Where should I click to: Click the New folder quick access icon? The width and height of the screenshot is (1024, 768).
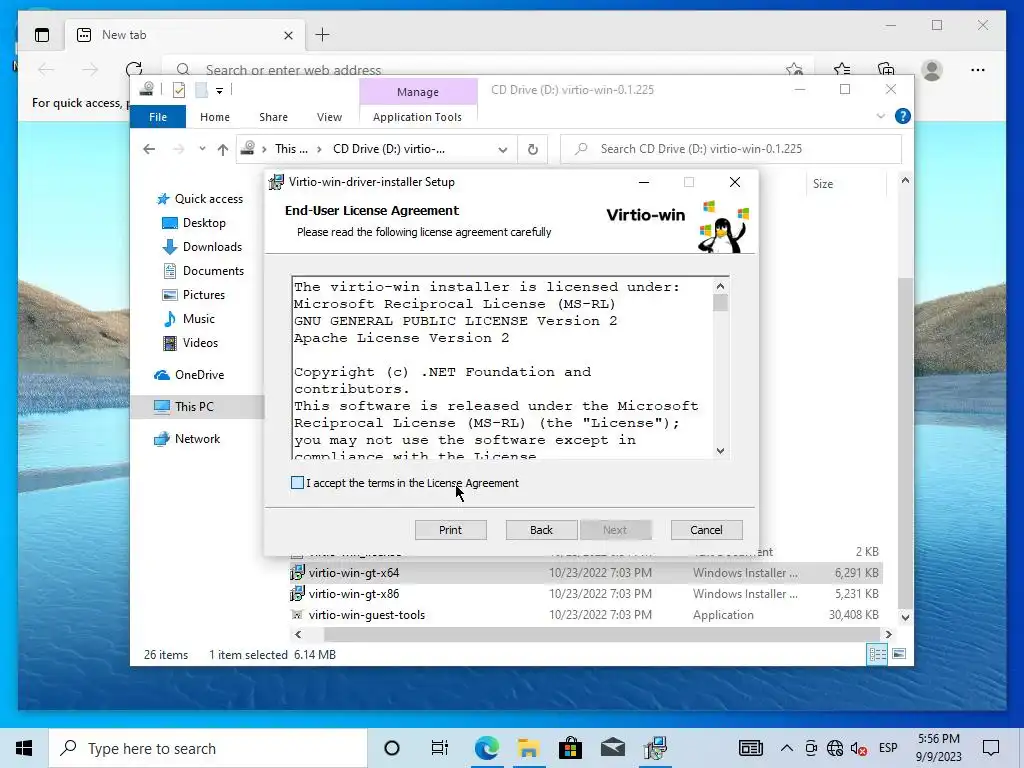point(201,90)
